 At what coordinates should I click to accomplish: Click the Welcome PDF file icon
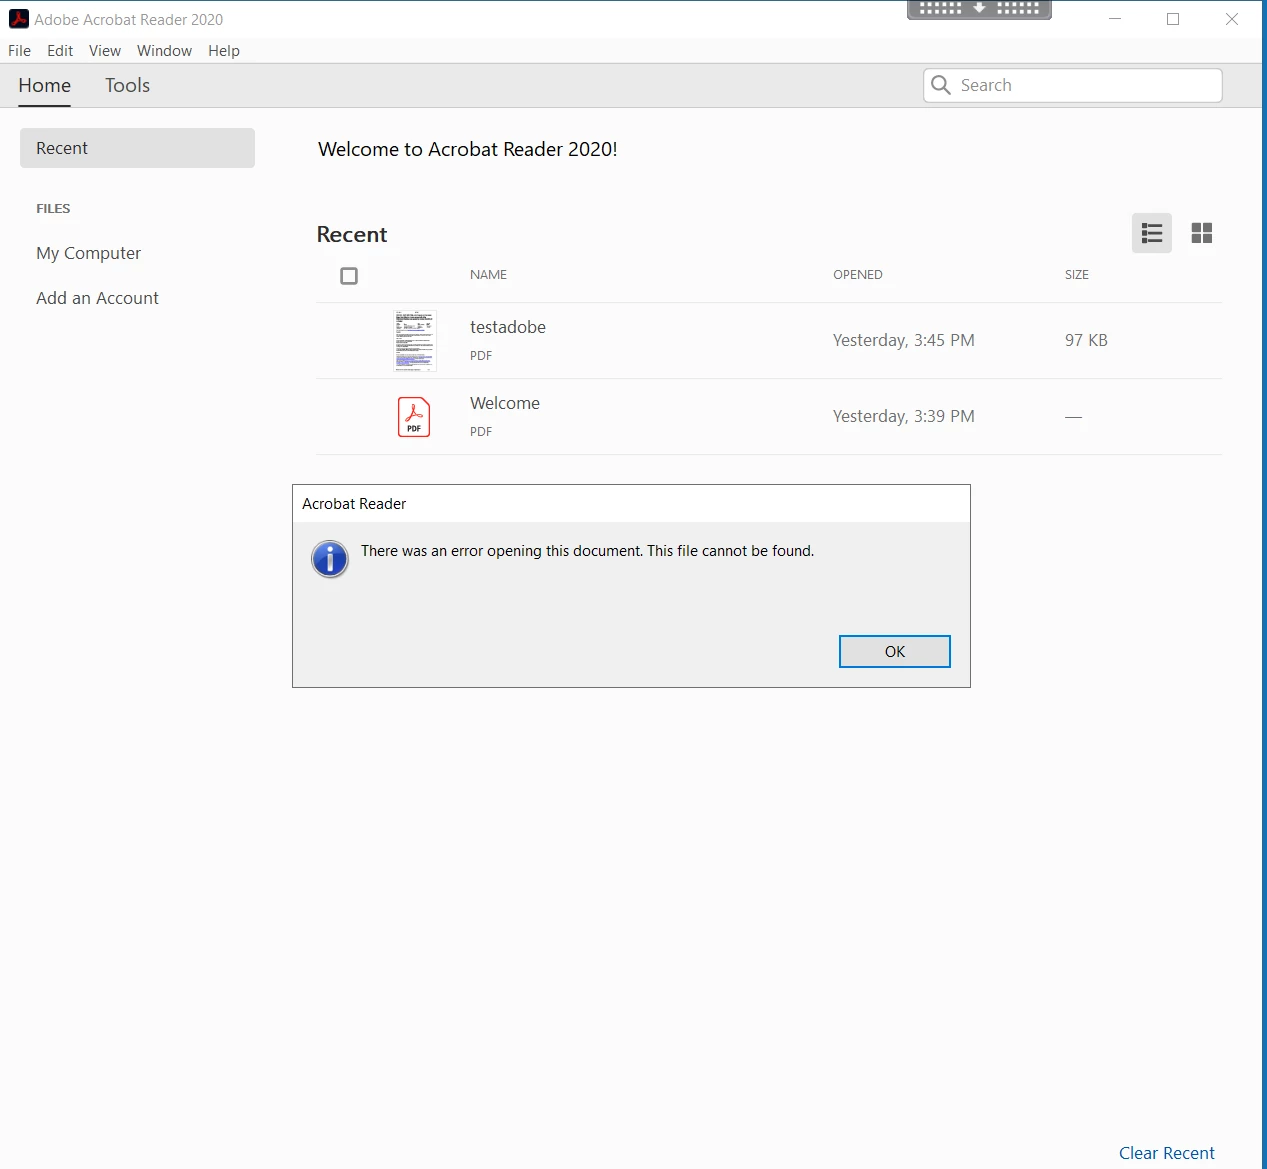click(414, 417)
